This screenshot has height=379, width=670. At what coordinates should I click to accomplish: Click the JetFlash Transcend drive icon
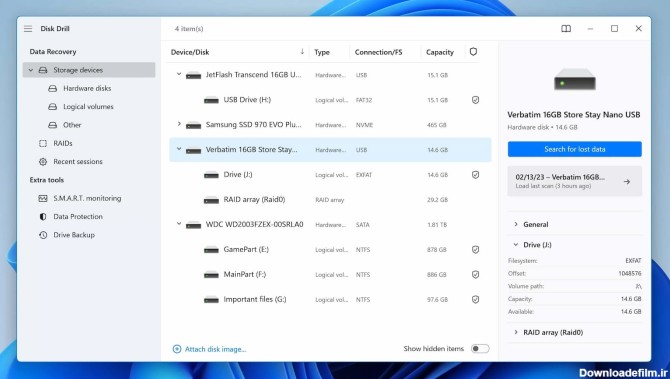click(194, 76)
